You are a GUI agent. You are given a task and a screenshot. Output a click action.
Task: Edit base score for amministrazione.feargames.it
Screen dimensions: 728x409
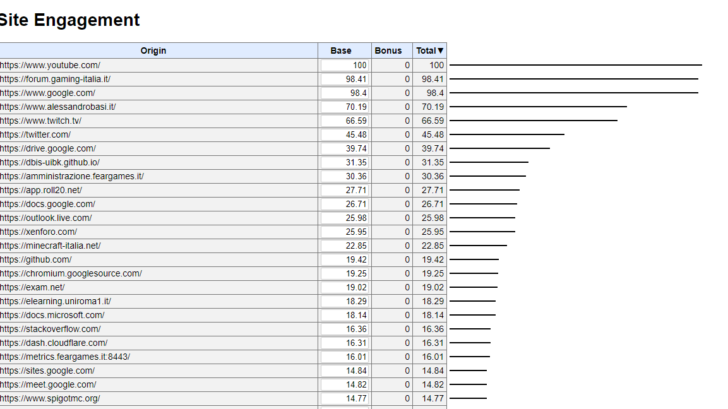click(344, 176)
